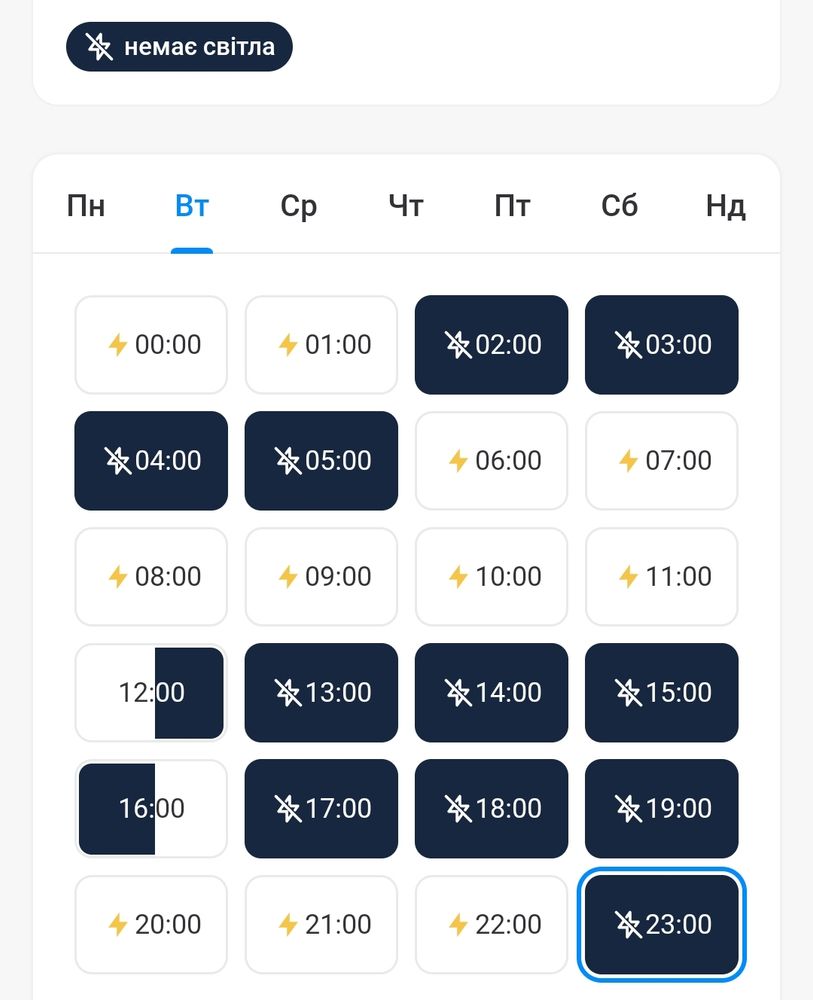
Task: Choose the 09:00 time slot
Action: (321, 576)
